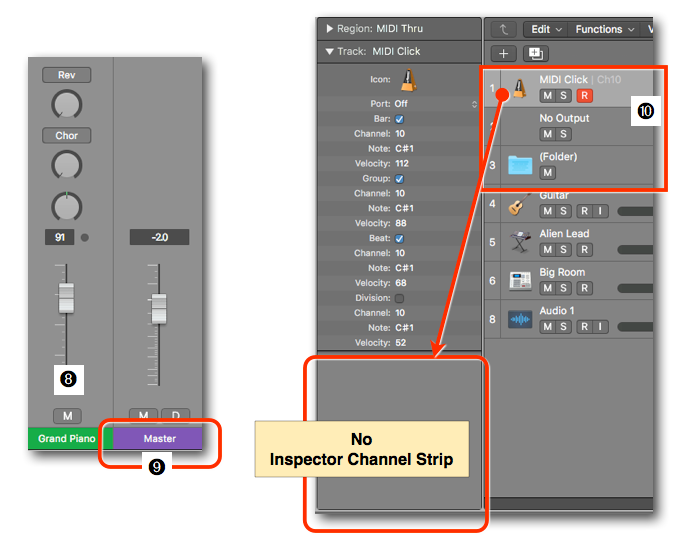
Task: Add a new track with the plus button
Action: pyautogui.click(x=503, y=54)
